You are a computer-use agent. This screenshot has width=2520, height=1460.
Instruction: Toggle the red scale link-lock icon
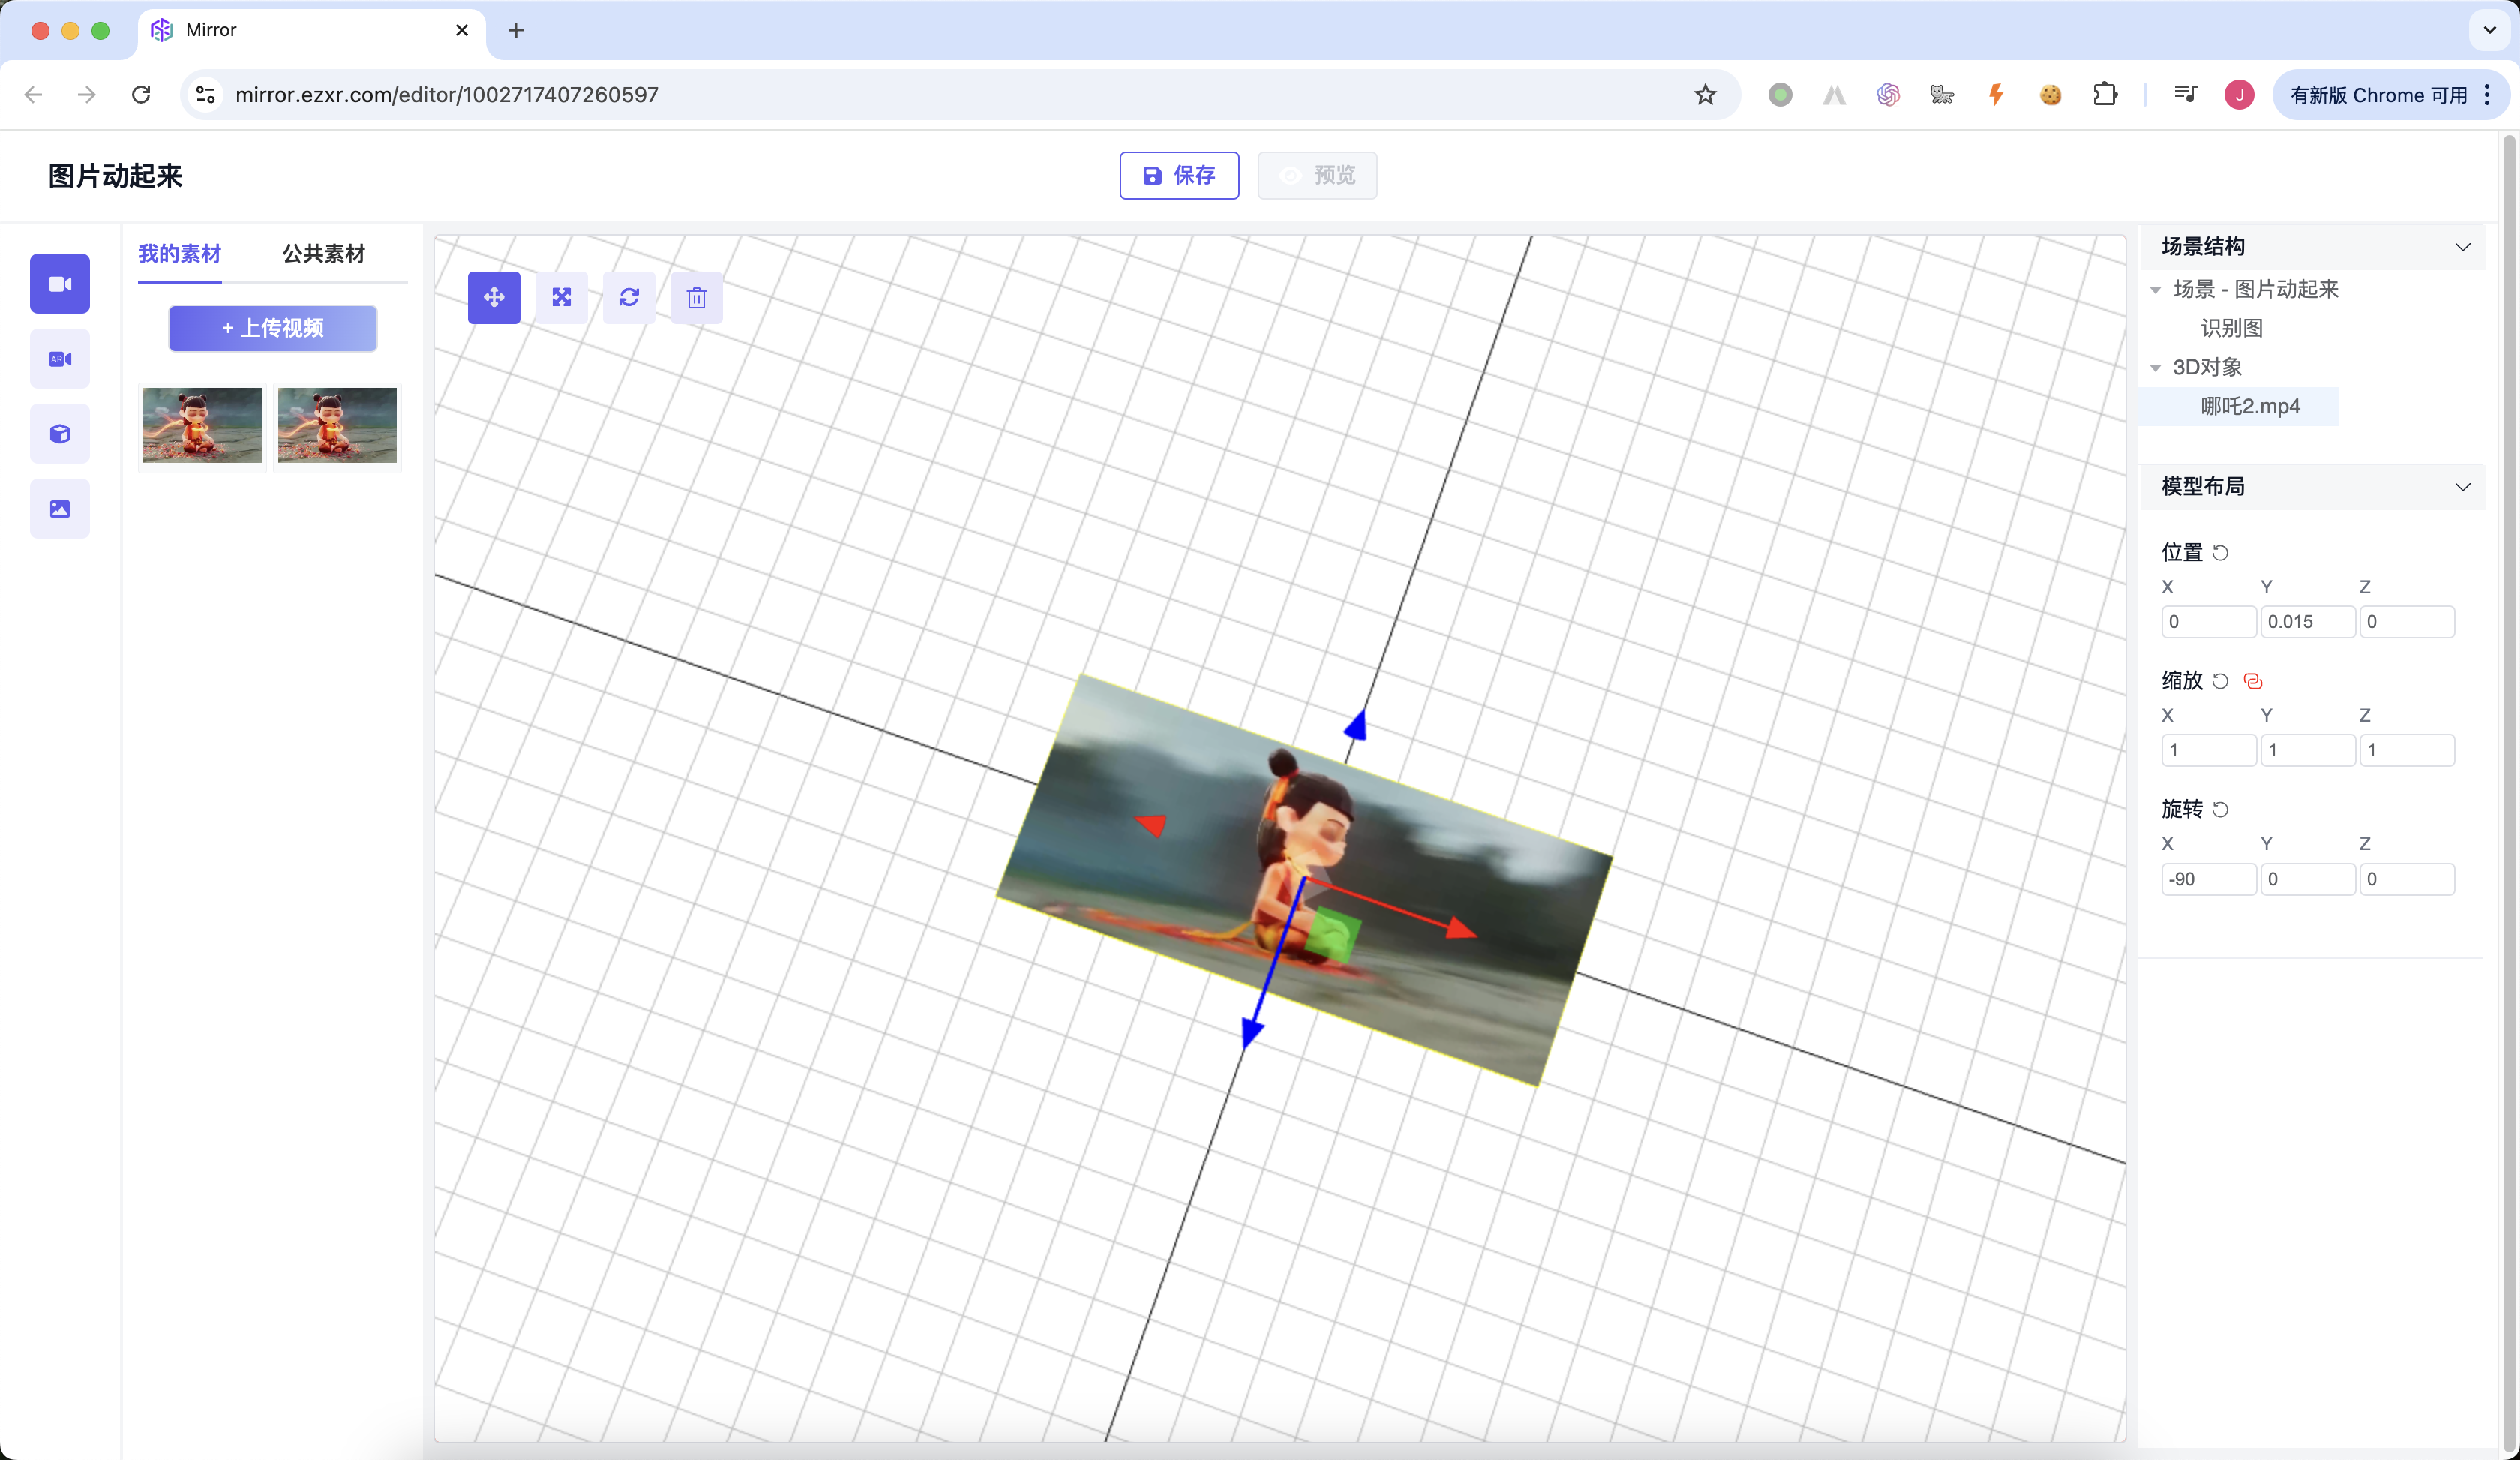click(x=2253, y=681)
